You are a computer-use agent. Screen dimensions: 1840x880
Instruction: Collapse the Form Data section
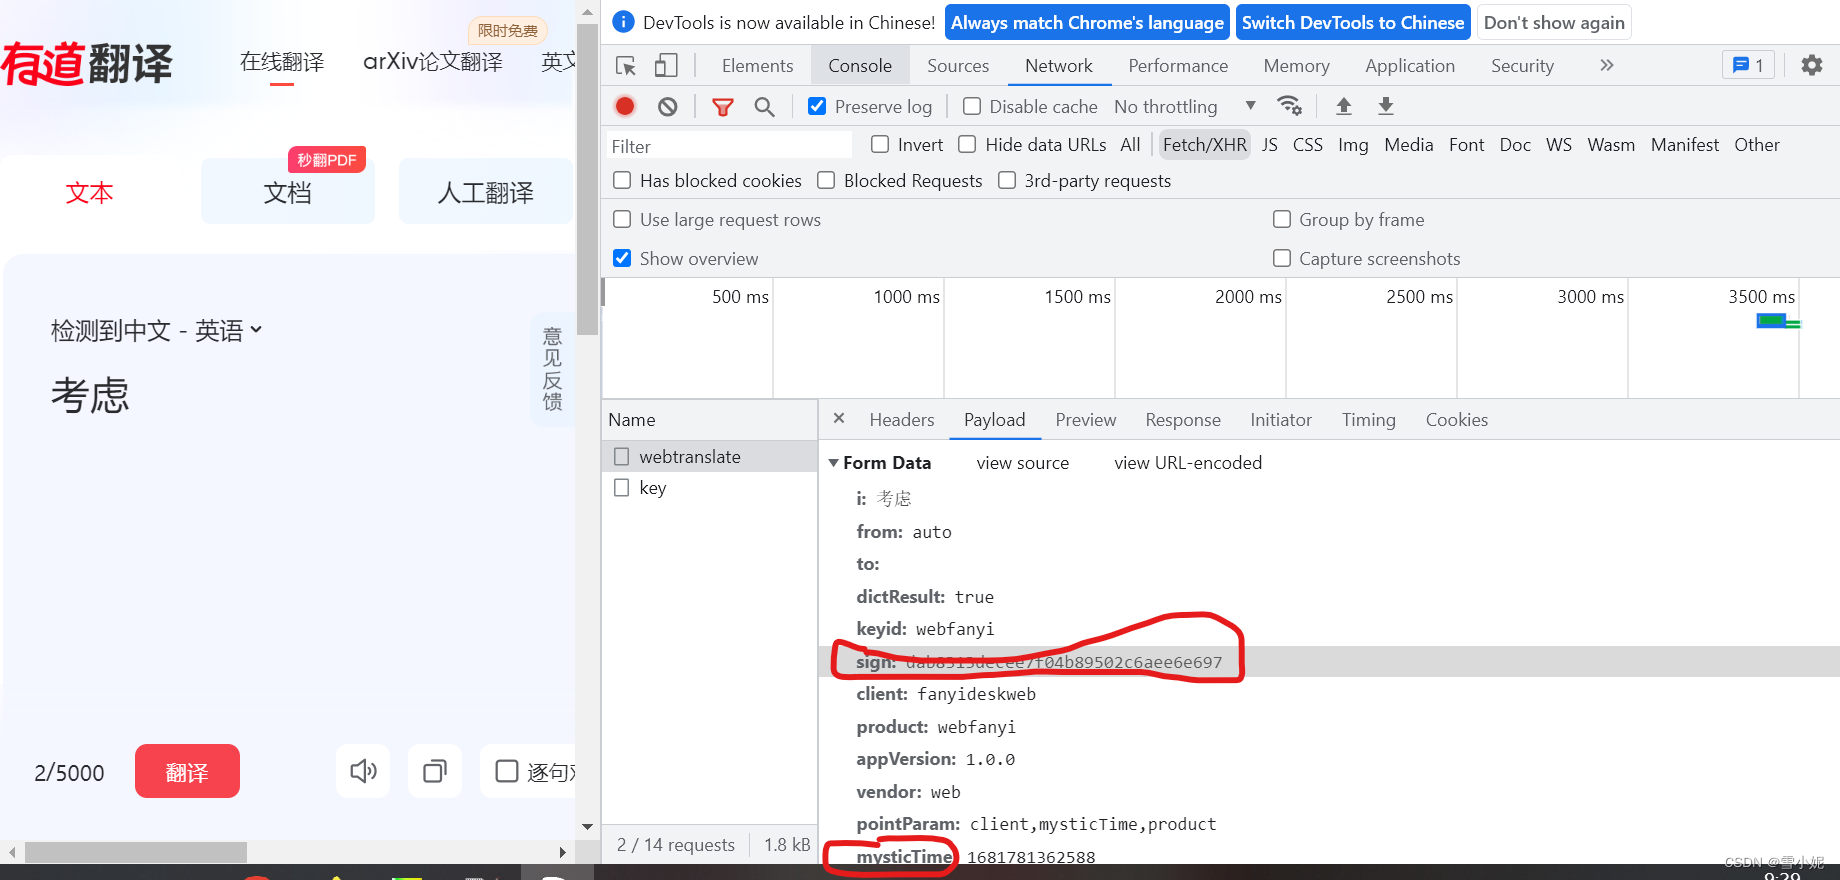click(x=834, y=463)
